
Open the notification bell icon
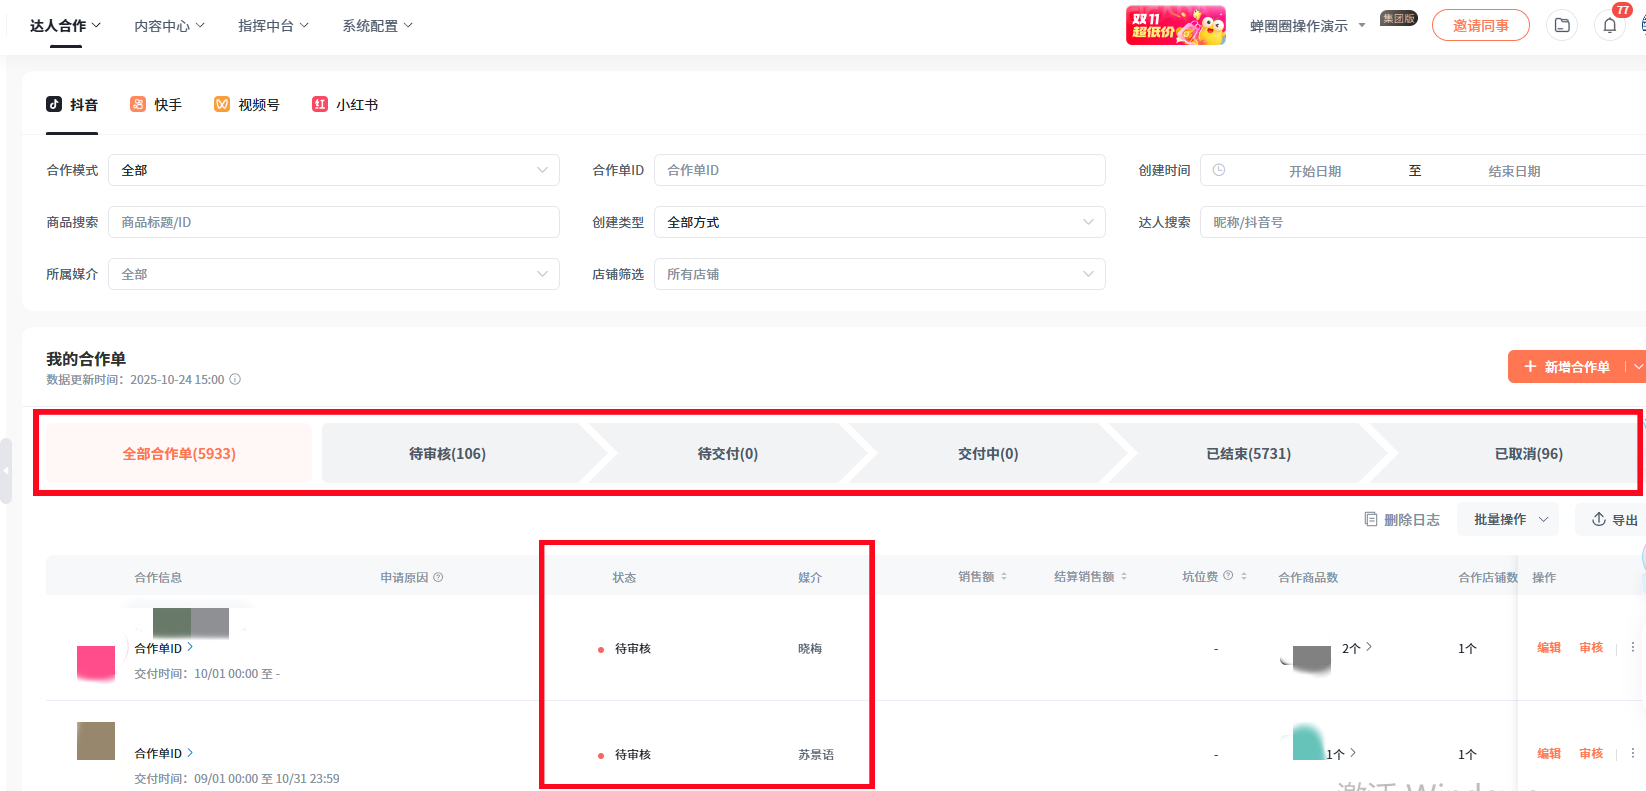click(x=1609, y=26)
